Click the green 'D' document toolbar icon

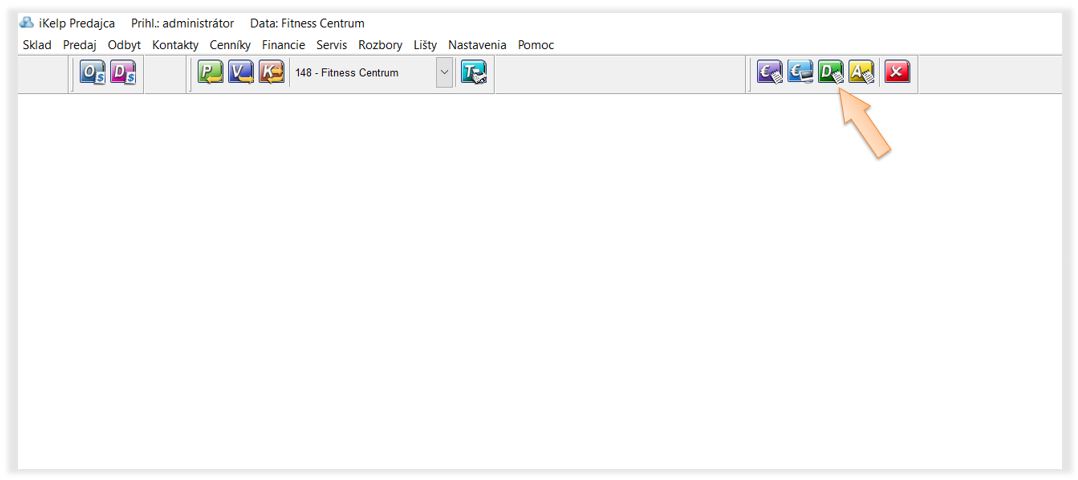click(x=831, y=72)
